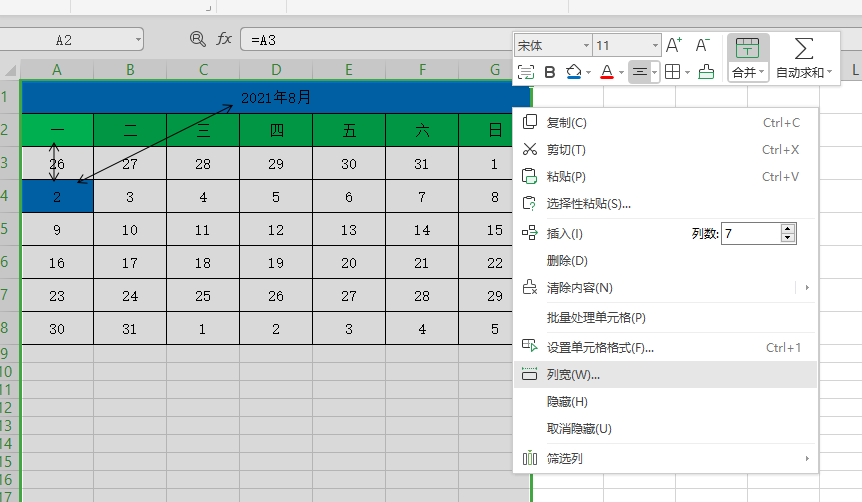
Task: Click the merge cells icon
Action: [x=747, y=49]
